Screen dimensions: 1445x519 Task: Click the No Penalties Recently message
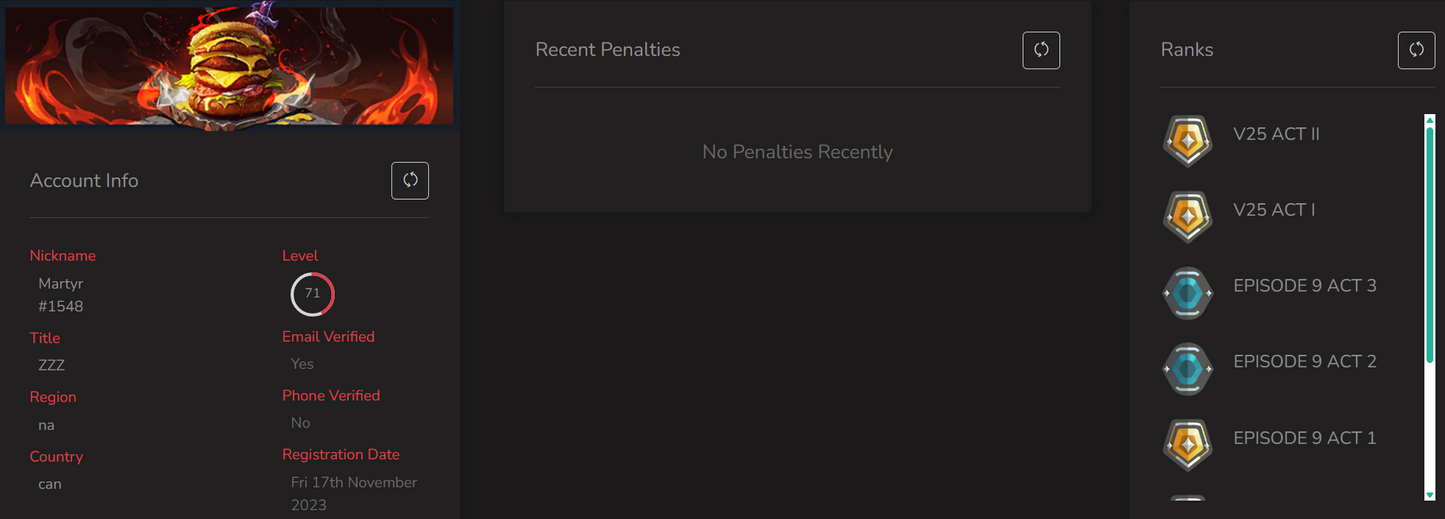click(797, 152)
